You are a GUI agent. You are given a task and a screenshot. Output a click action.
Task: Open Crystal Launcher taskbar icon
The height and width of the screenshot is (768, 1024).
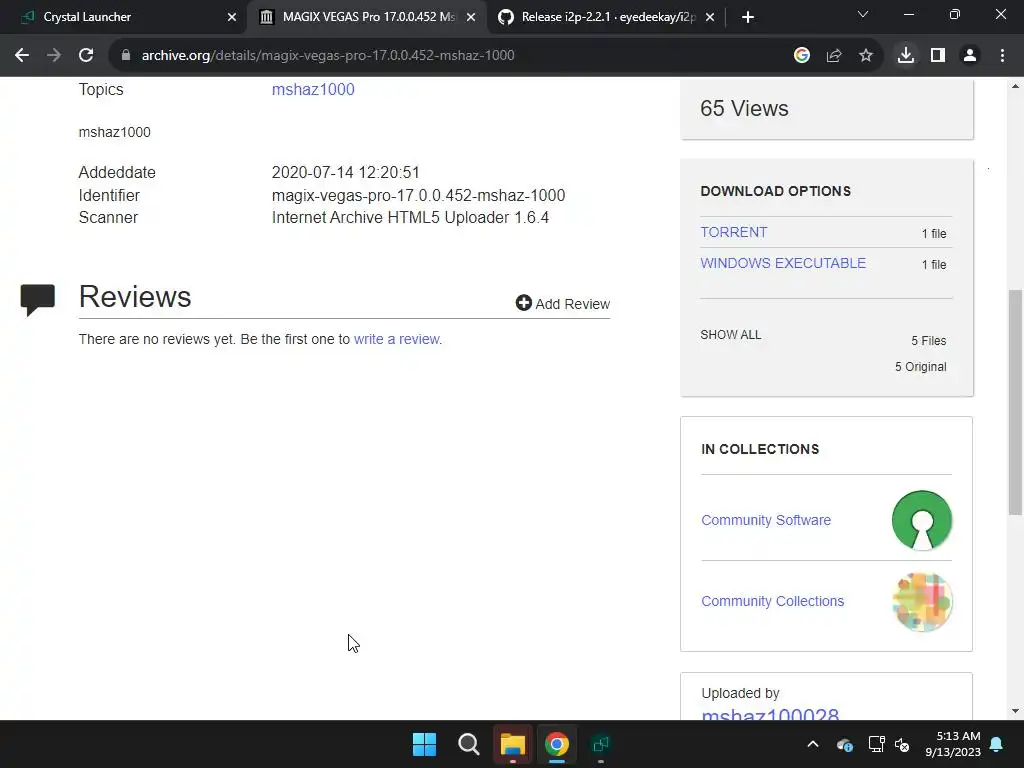(x=601, y=744)
